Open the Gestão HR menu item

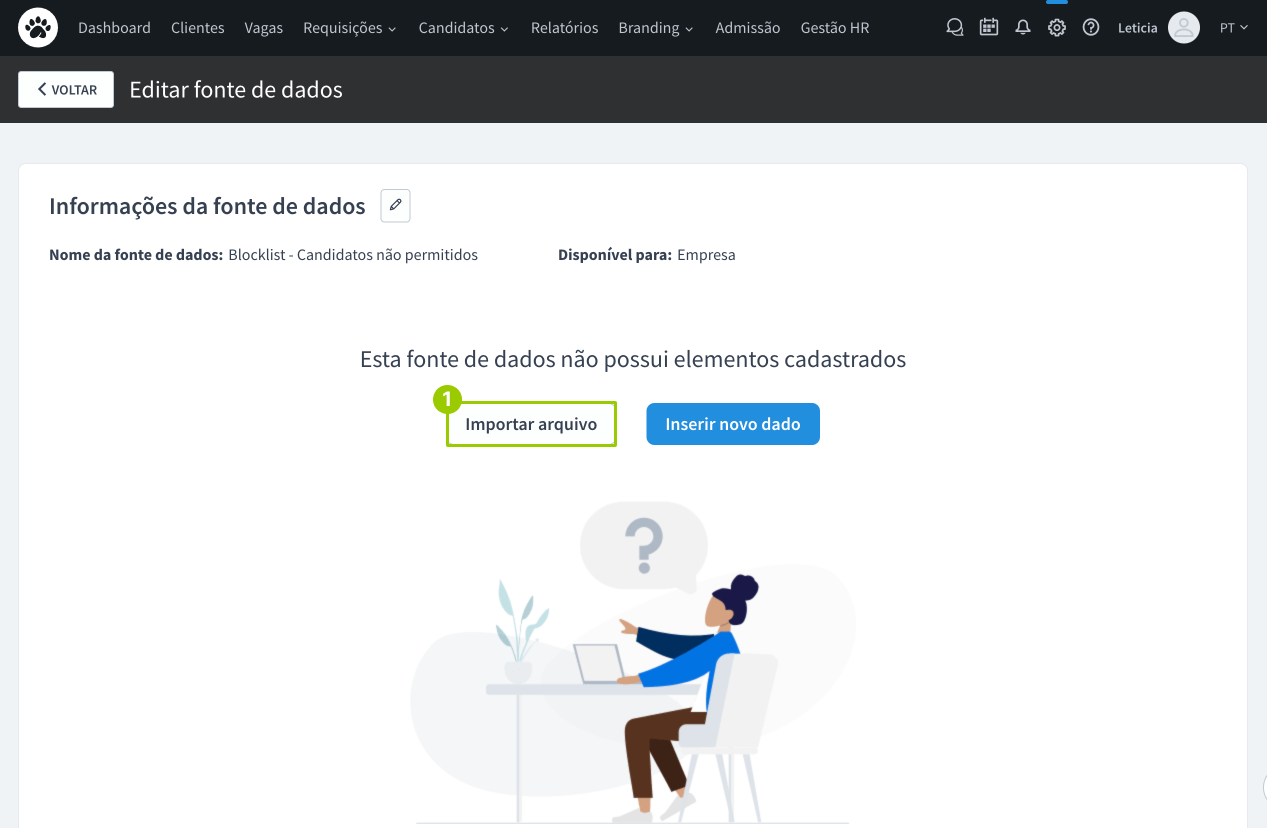pyautogui.click(x=835, y=28)
